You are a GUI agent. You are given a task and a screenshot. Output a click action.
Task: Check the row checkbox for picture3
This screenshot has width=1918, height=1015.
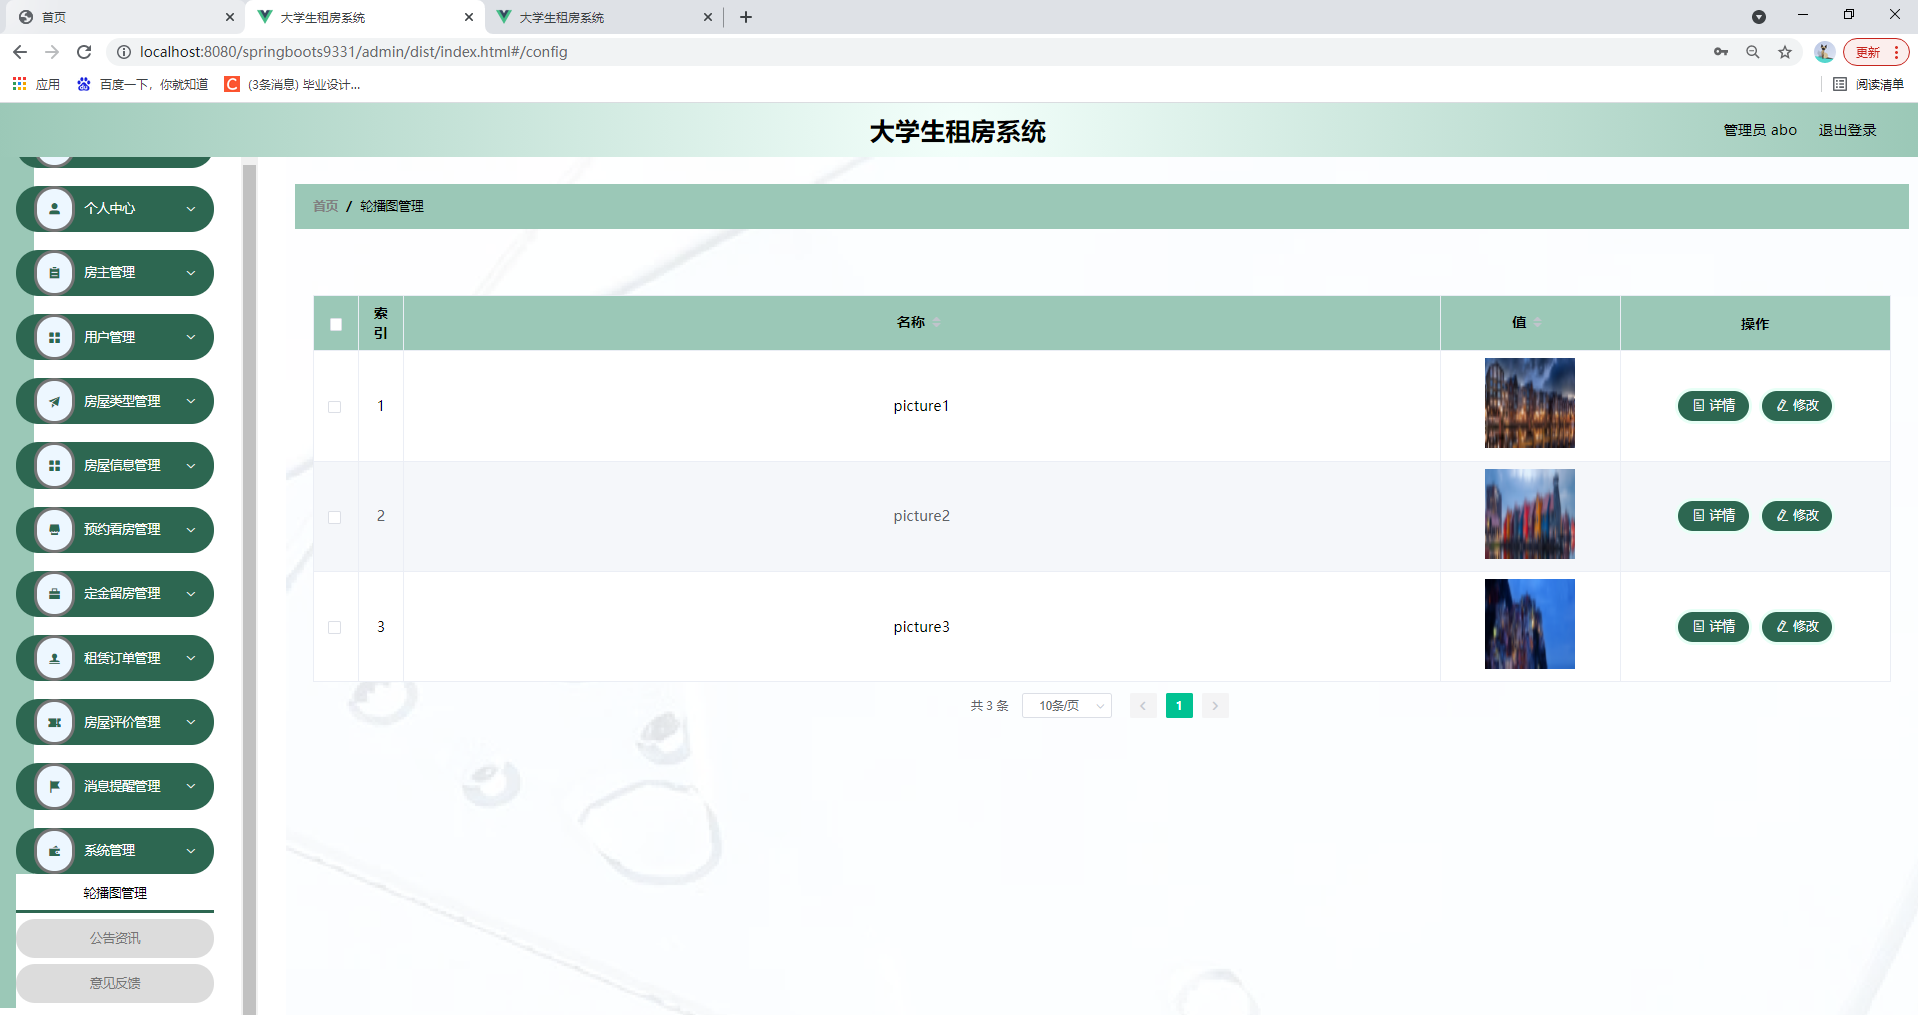[335, 627]
